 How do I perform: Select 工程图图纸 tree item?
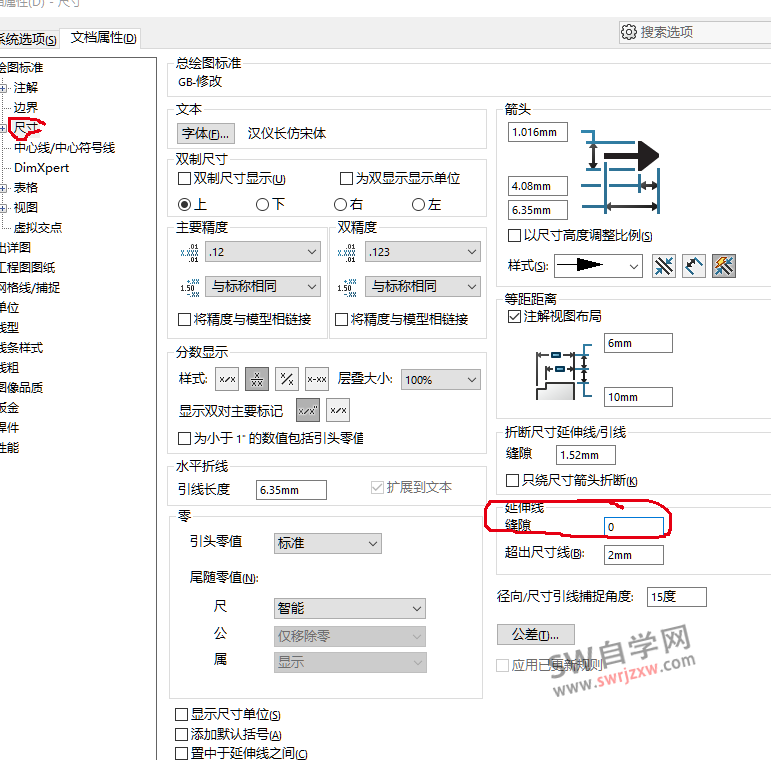click(27, 267)
